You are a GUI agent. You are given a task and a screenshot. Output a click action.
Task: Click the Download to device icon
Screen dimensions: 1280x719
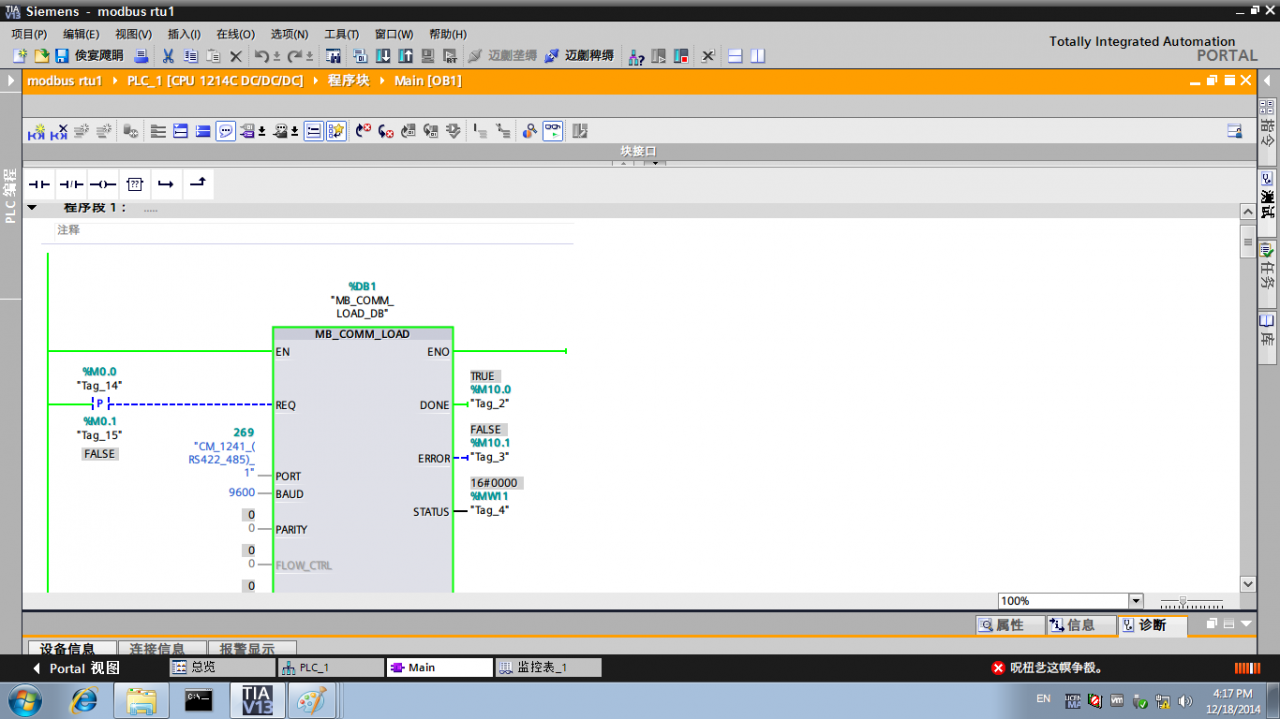tap(382, 56)
